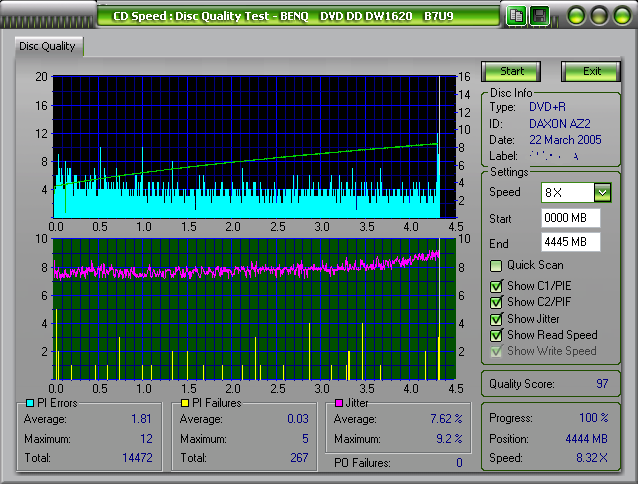The width and height of the screenshot is (638, 484).
Task: Toggle the Show C2/PIF checkbox
Action: 496,303
